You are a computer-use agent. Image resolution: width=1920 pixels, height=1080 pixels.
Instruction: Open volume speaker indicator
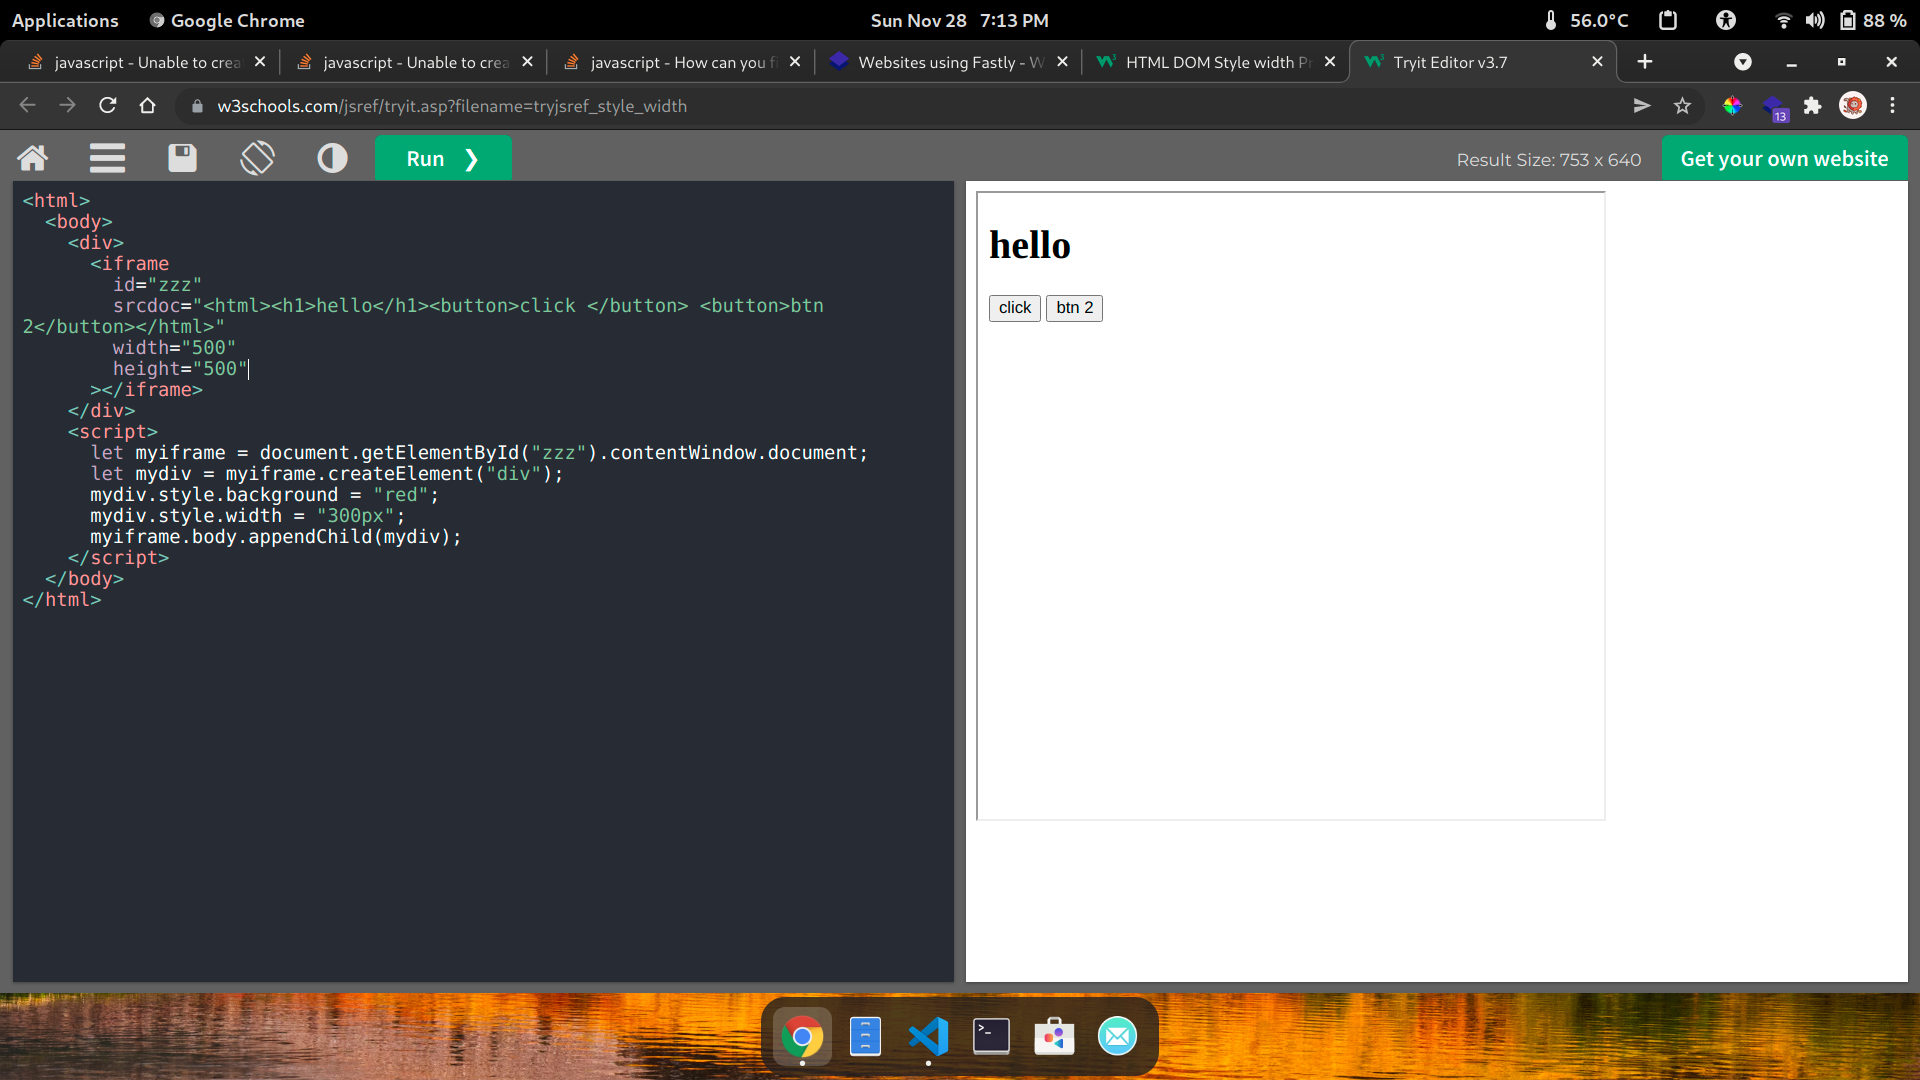1815,20
